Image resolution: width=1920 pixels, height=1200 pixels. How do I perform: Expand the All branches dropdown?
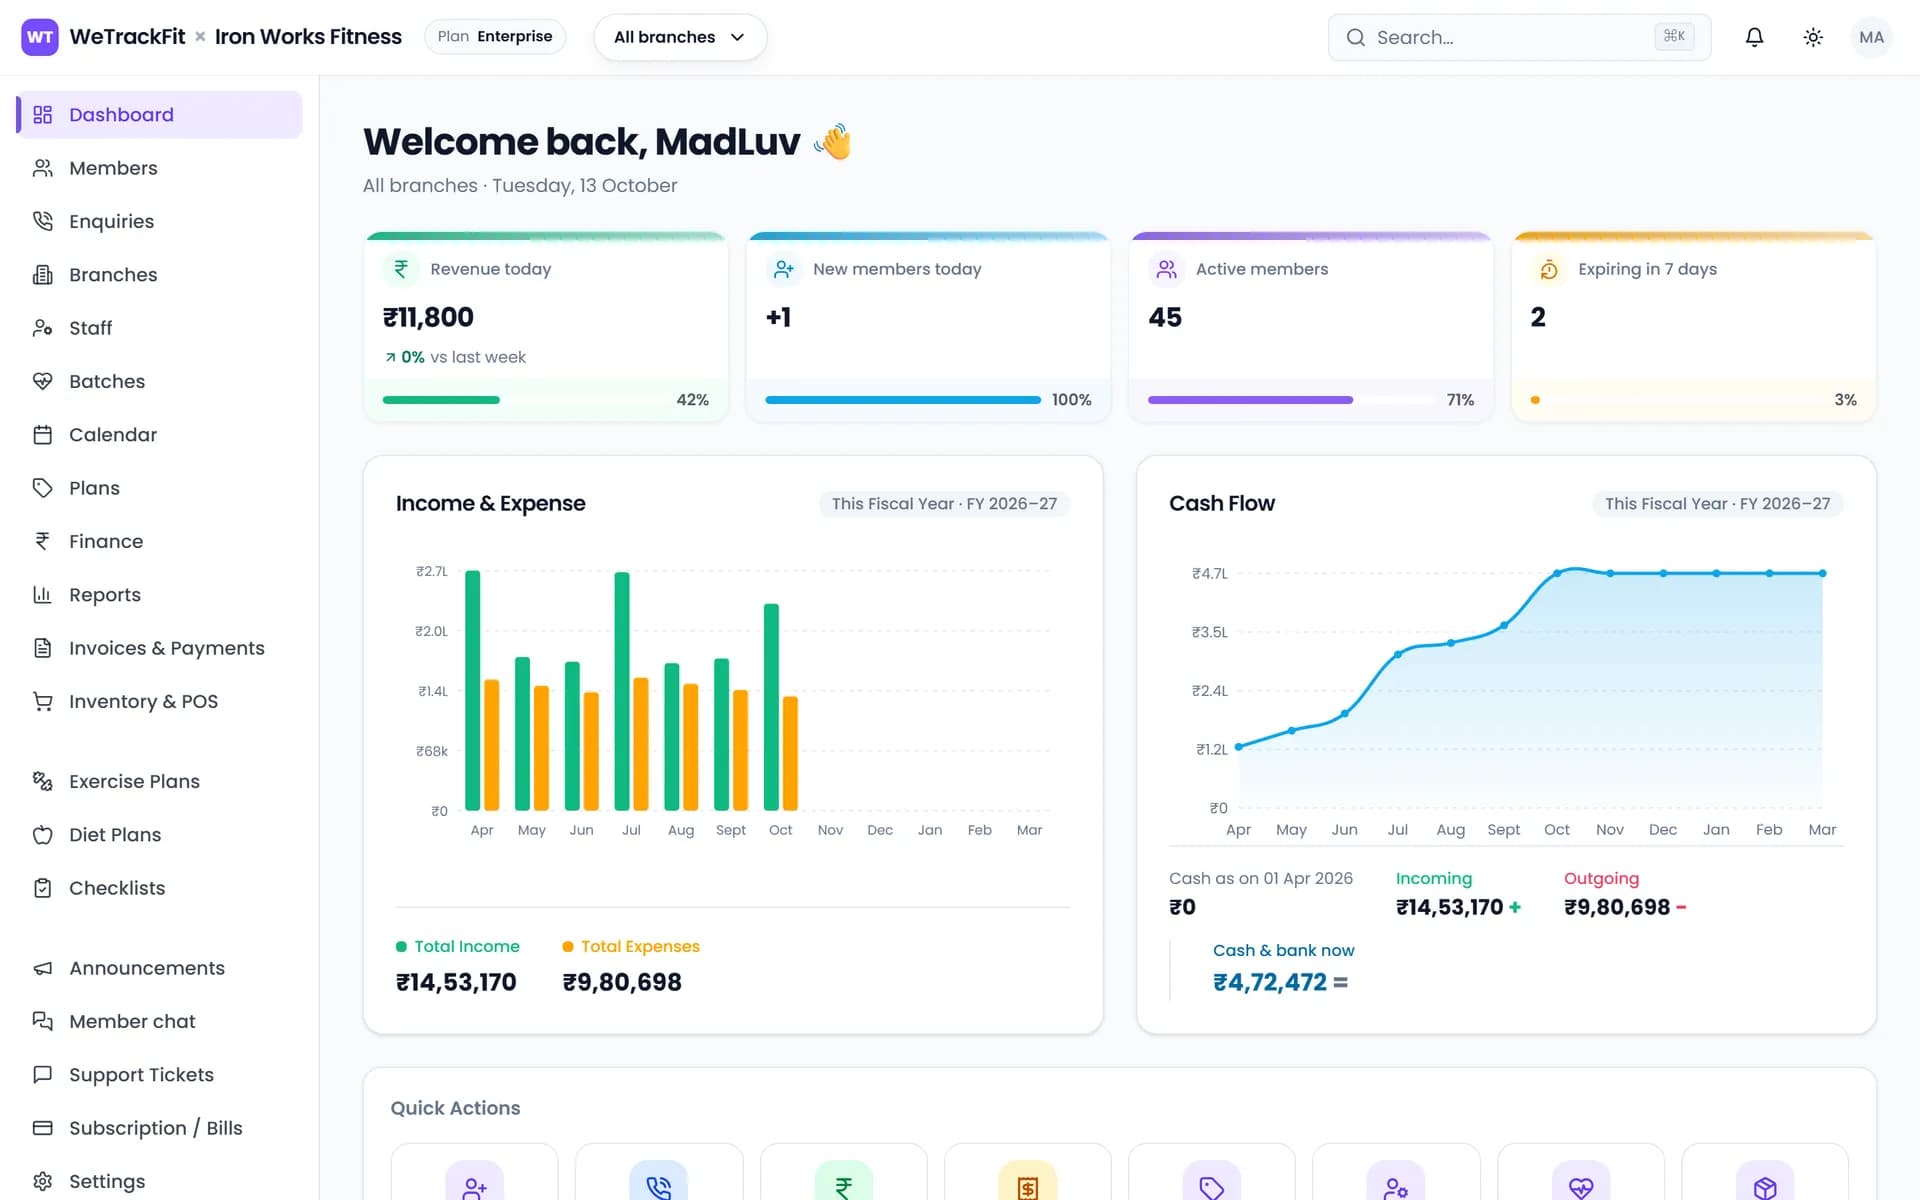click(680, 37)
